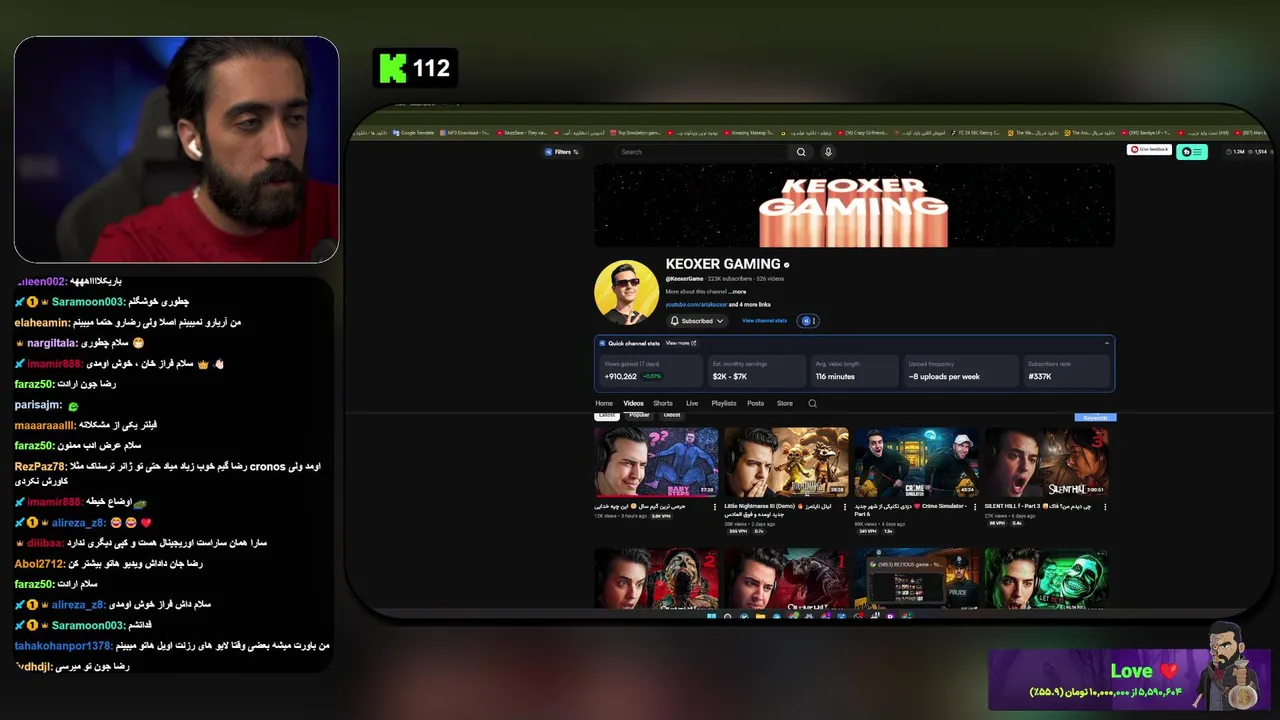Select the Popular sort chip
The width and height of the screenshot is (1280, 720).
(x=639, y=415)
